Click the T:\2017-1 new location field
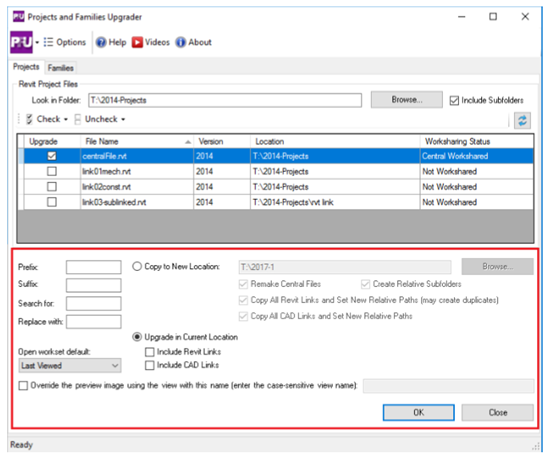This screenshot has height=457, width=550. [345, 267]
